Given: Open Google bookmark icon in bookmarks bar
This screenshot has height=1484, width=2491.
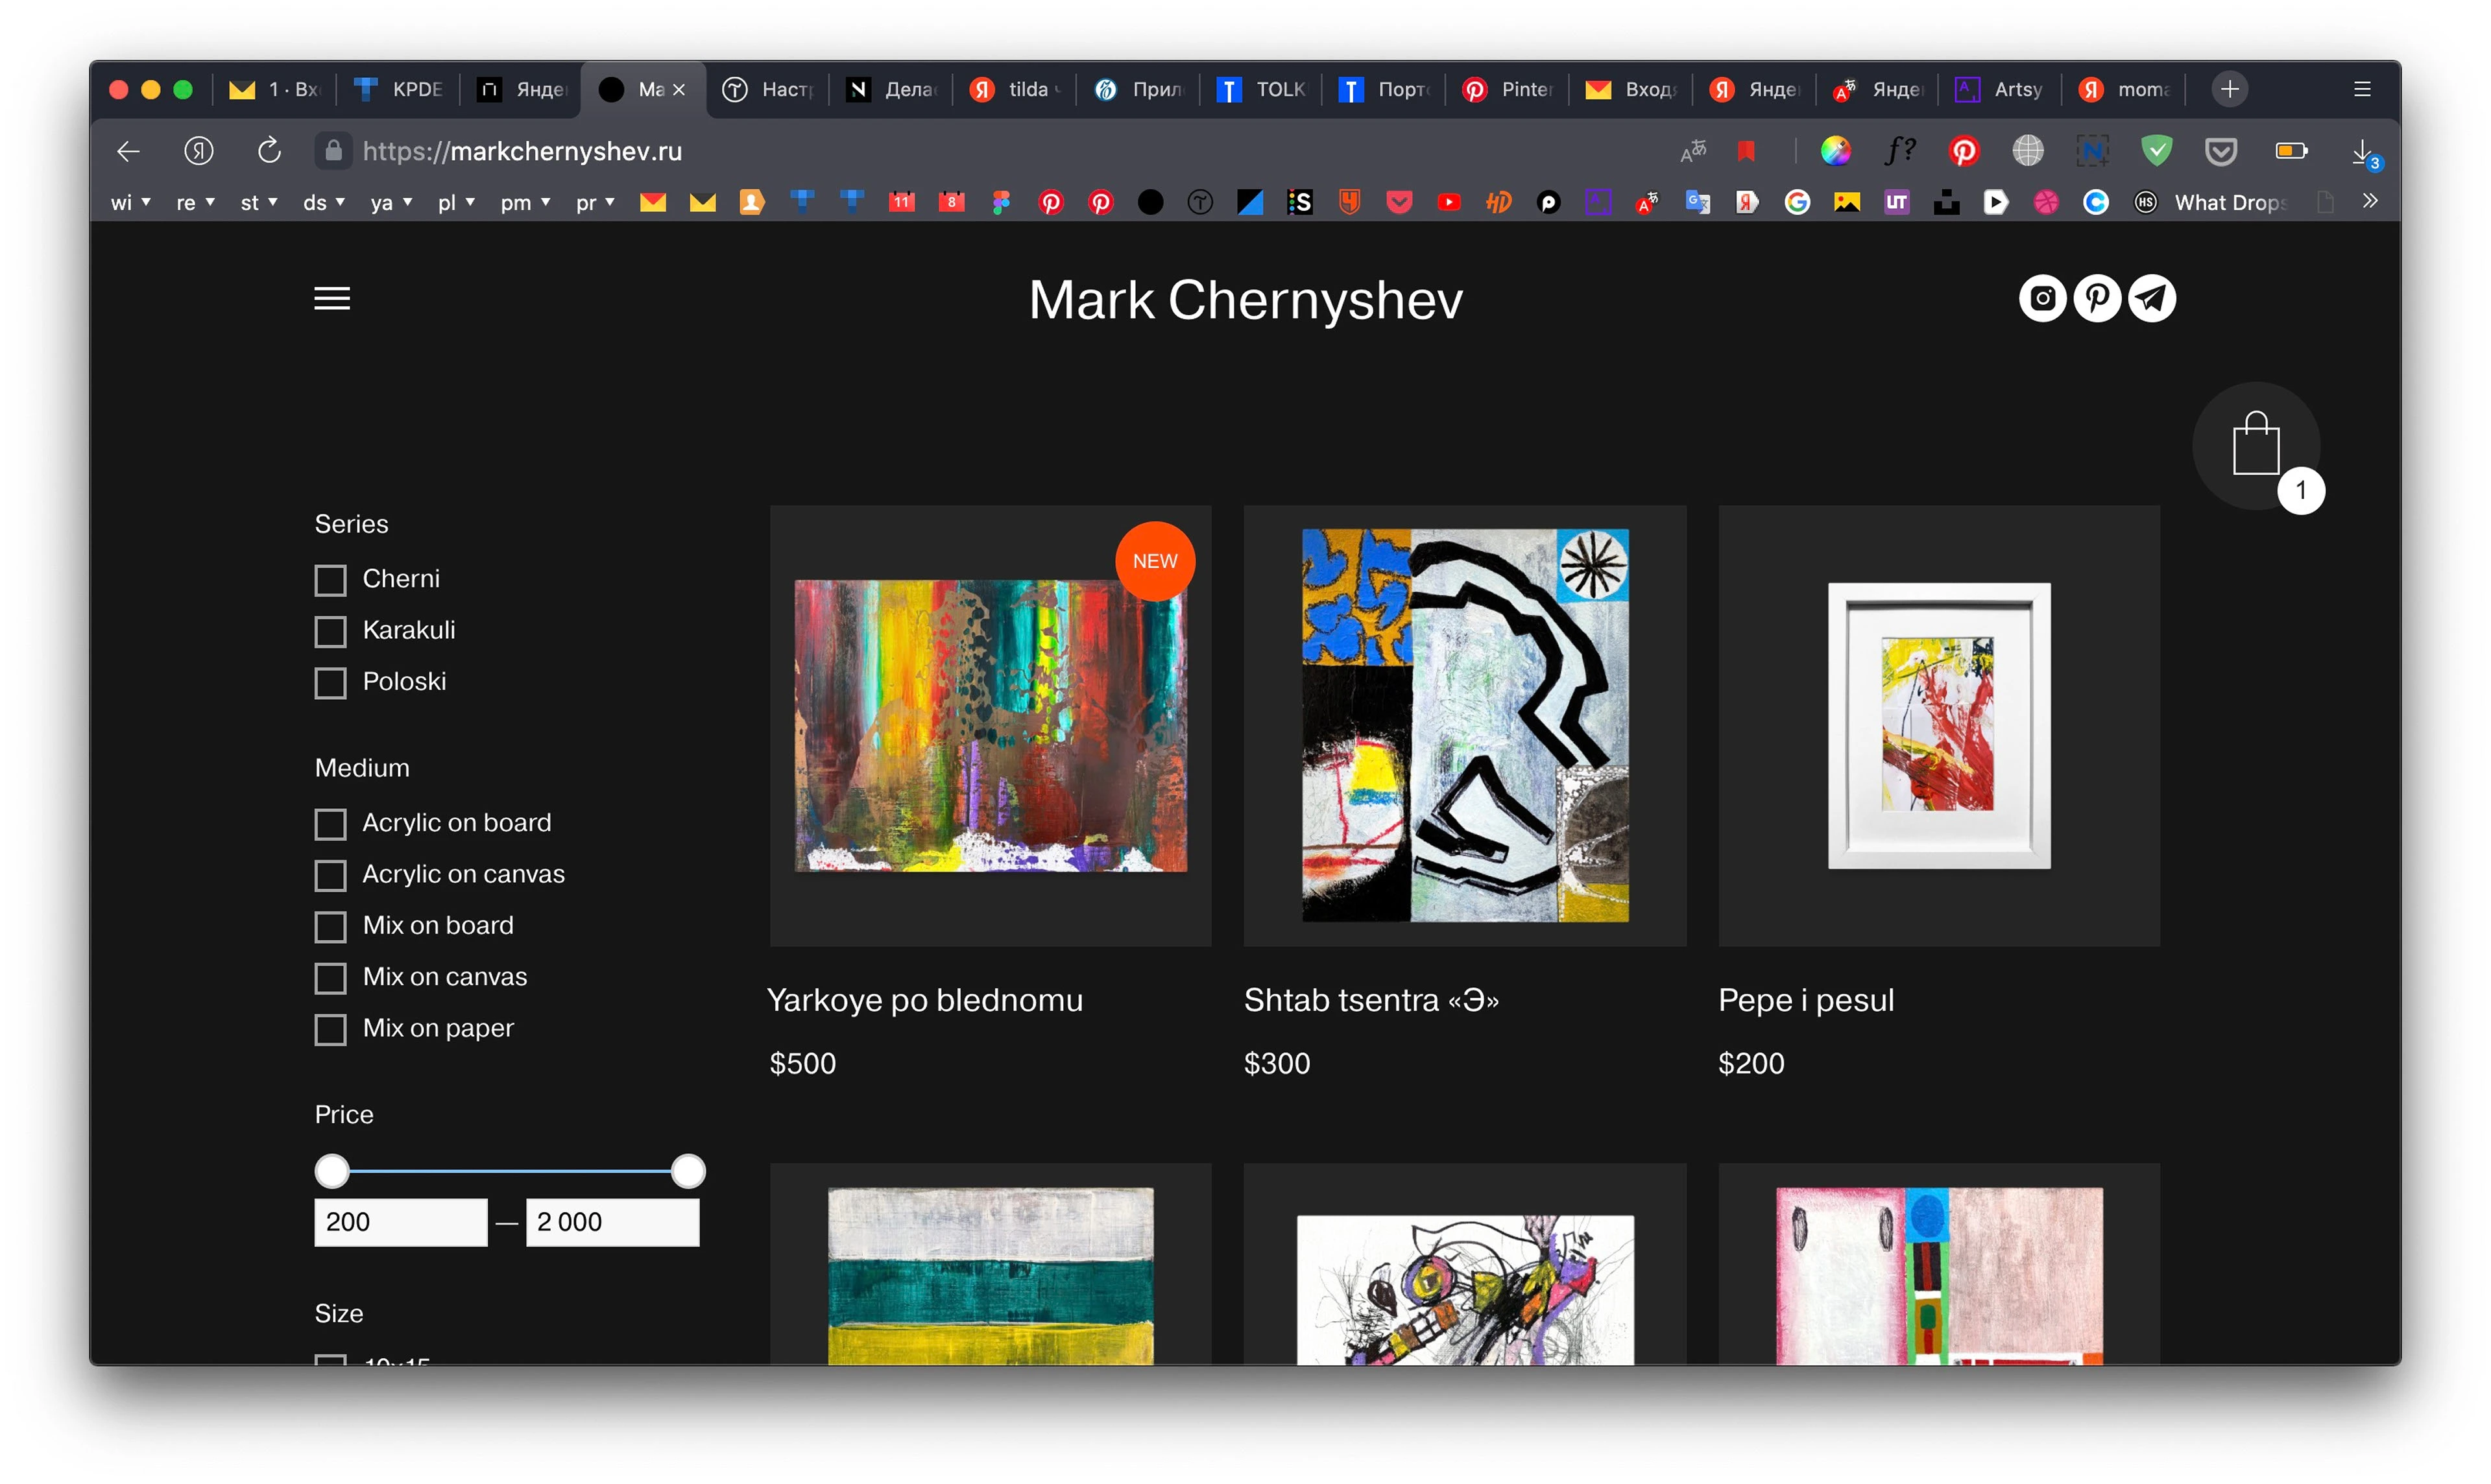Looking at the screenshot, I should pos(1797,202).
